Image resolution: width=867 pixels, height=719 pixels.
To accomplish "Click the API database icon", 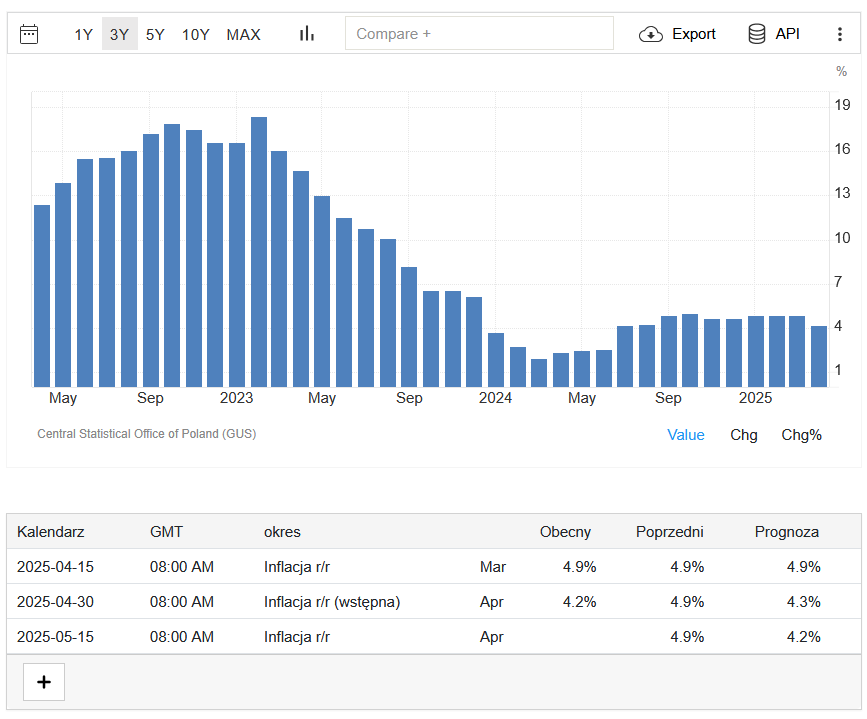I will tap(757, 34).
